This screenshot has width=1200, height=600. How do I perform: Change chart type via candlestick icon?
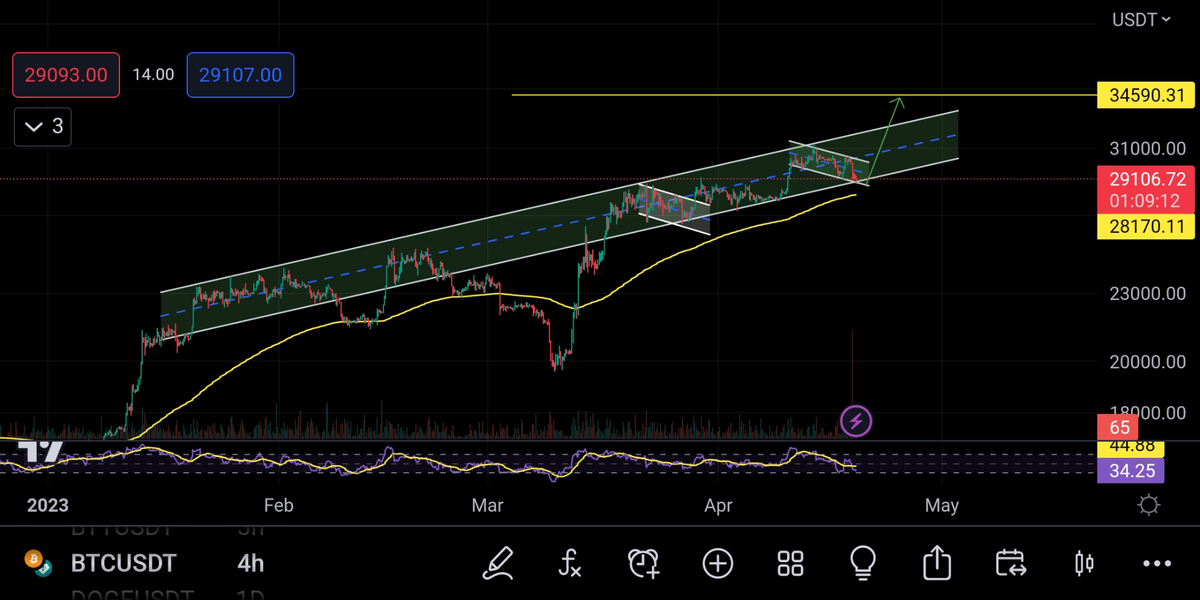click(x=1083, y=563)
